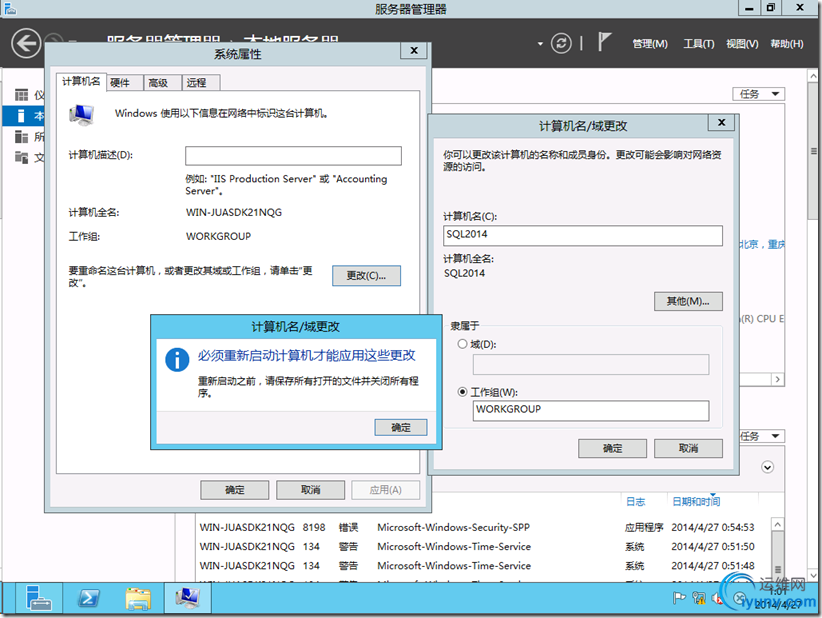This screenshot has width=822, height=618.
Task: Switch to the Advanced tab
Action: coord(163,83)
